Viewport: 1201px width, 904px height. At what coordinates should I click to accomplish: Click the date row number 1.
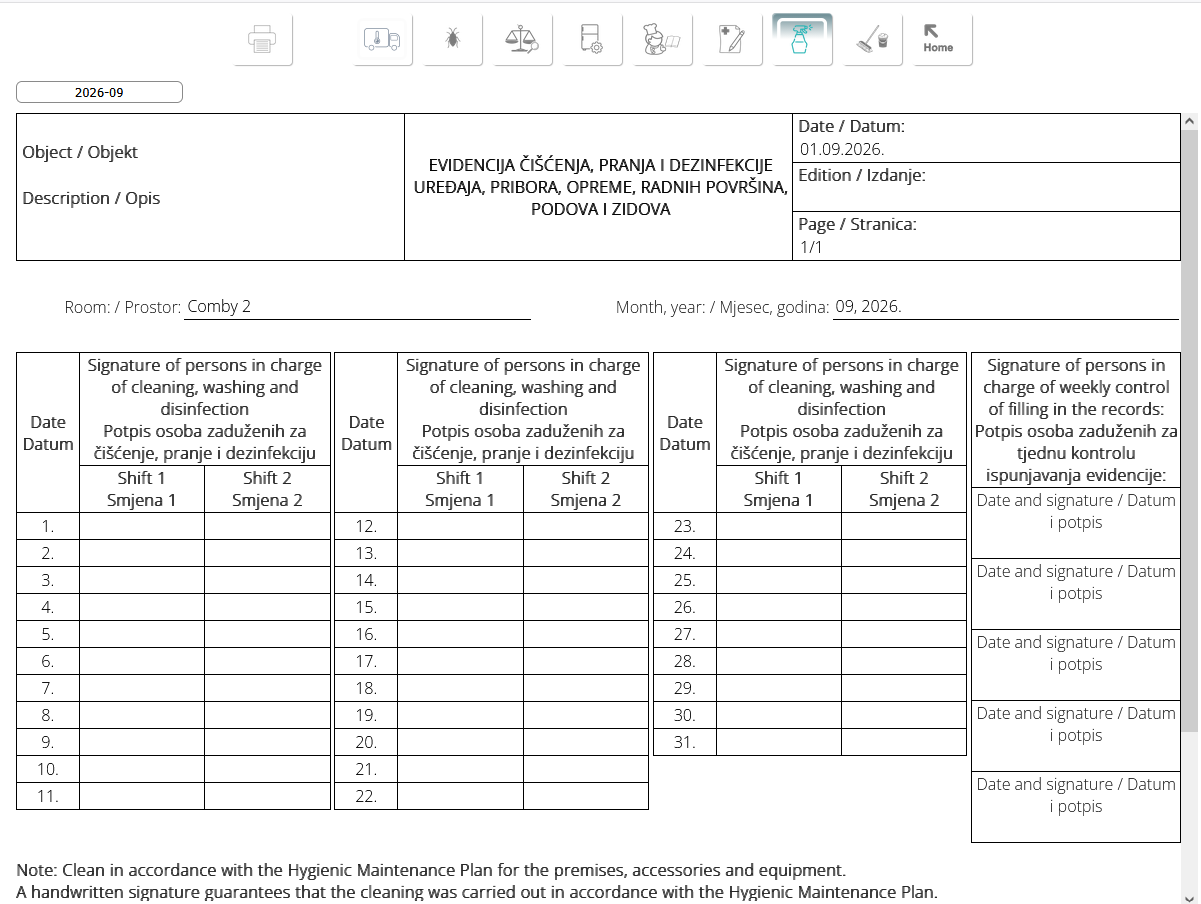click(x=48, y=526)
